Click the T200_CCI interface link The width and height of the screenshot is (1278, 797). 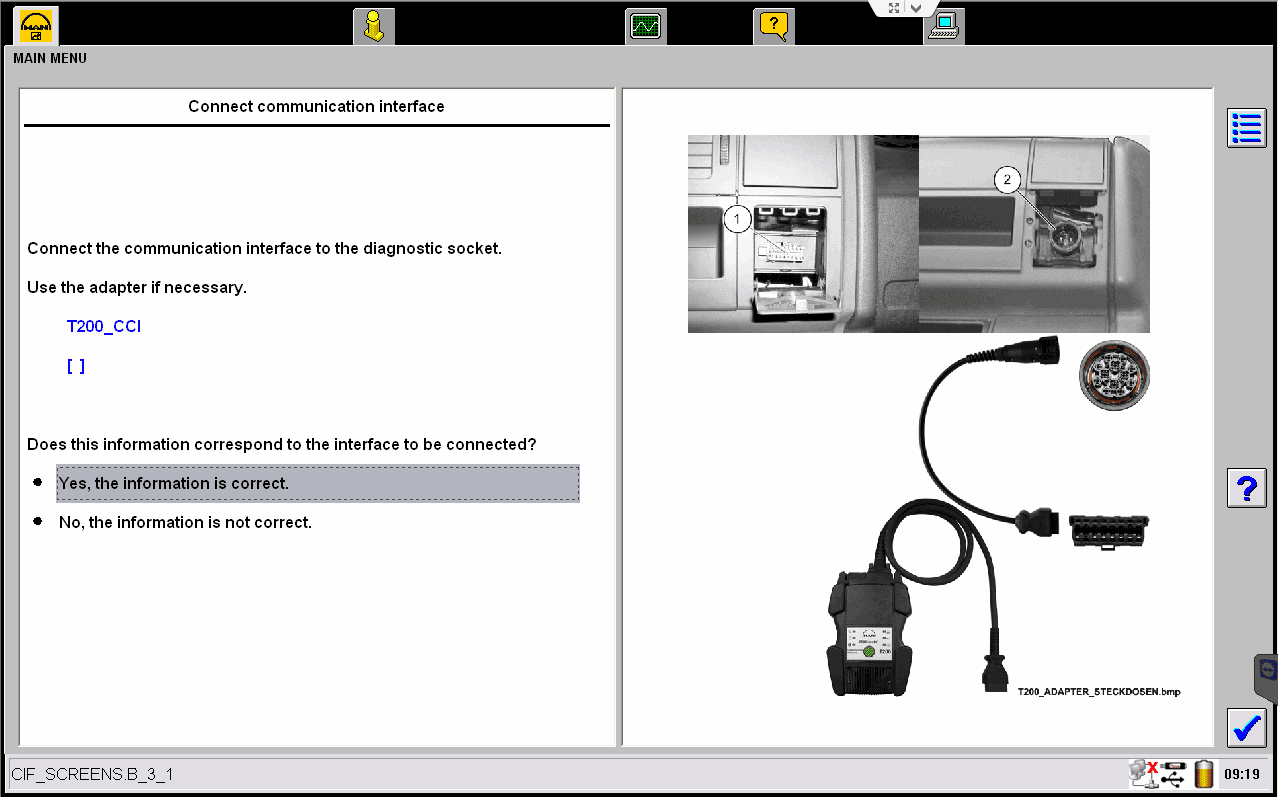pos(104,326)
